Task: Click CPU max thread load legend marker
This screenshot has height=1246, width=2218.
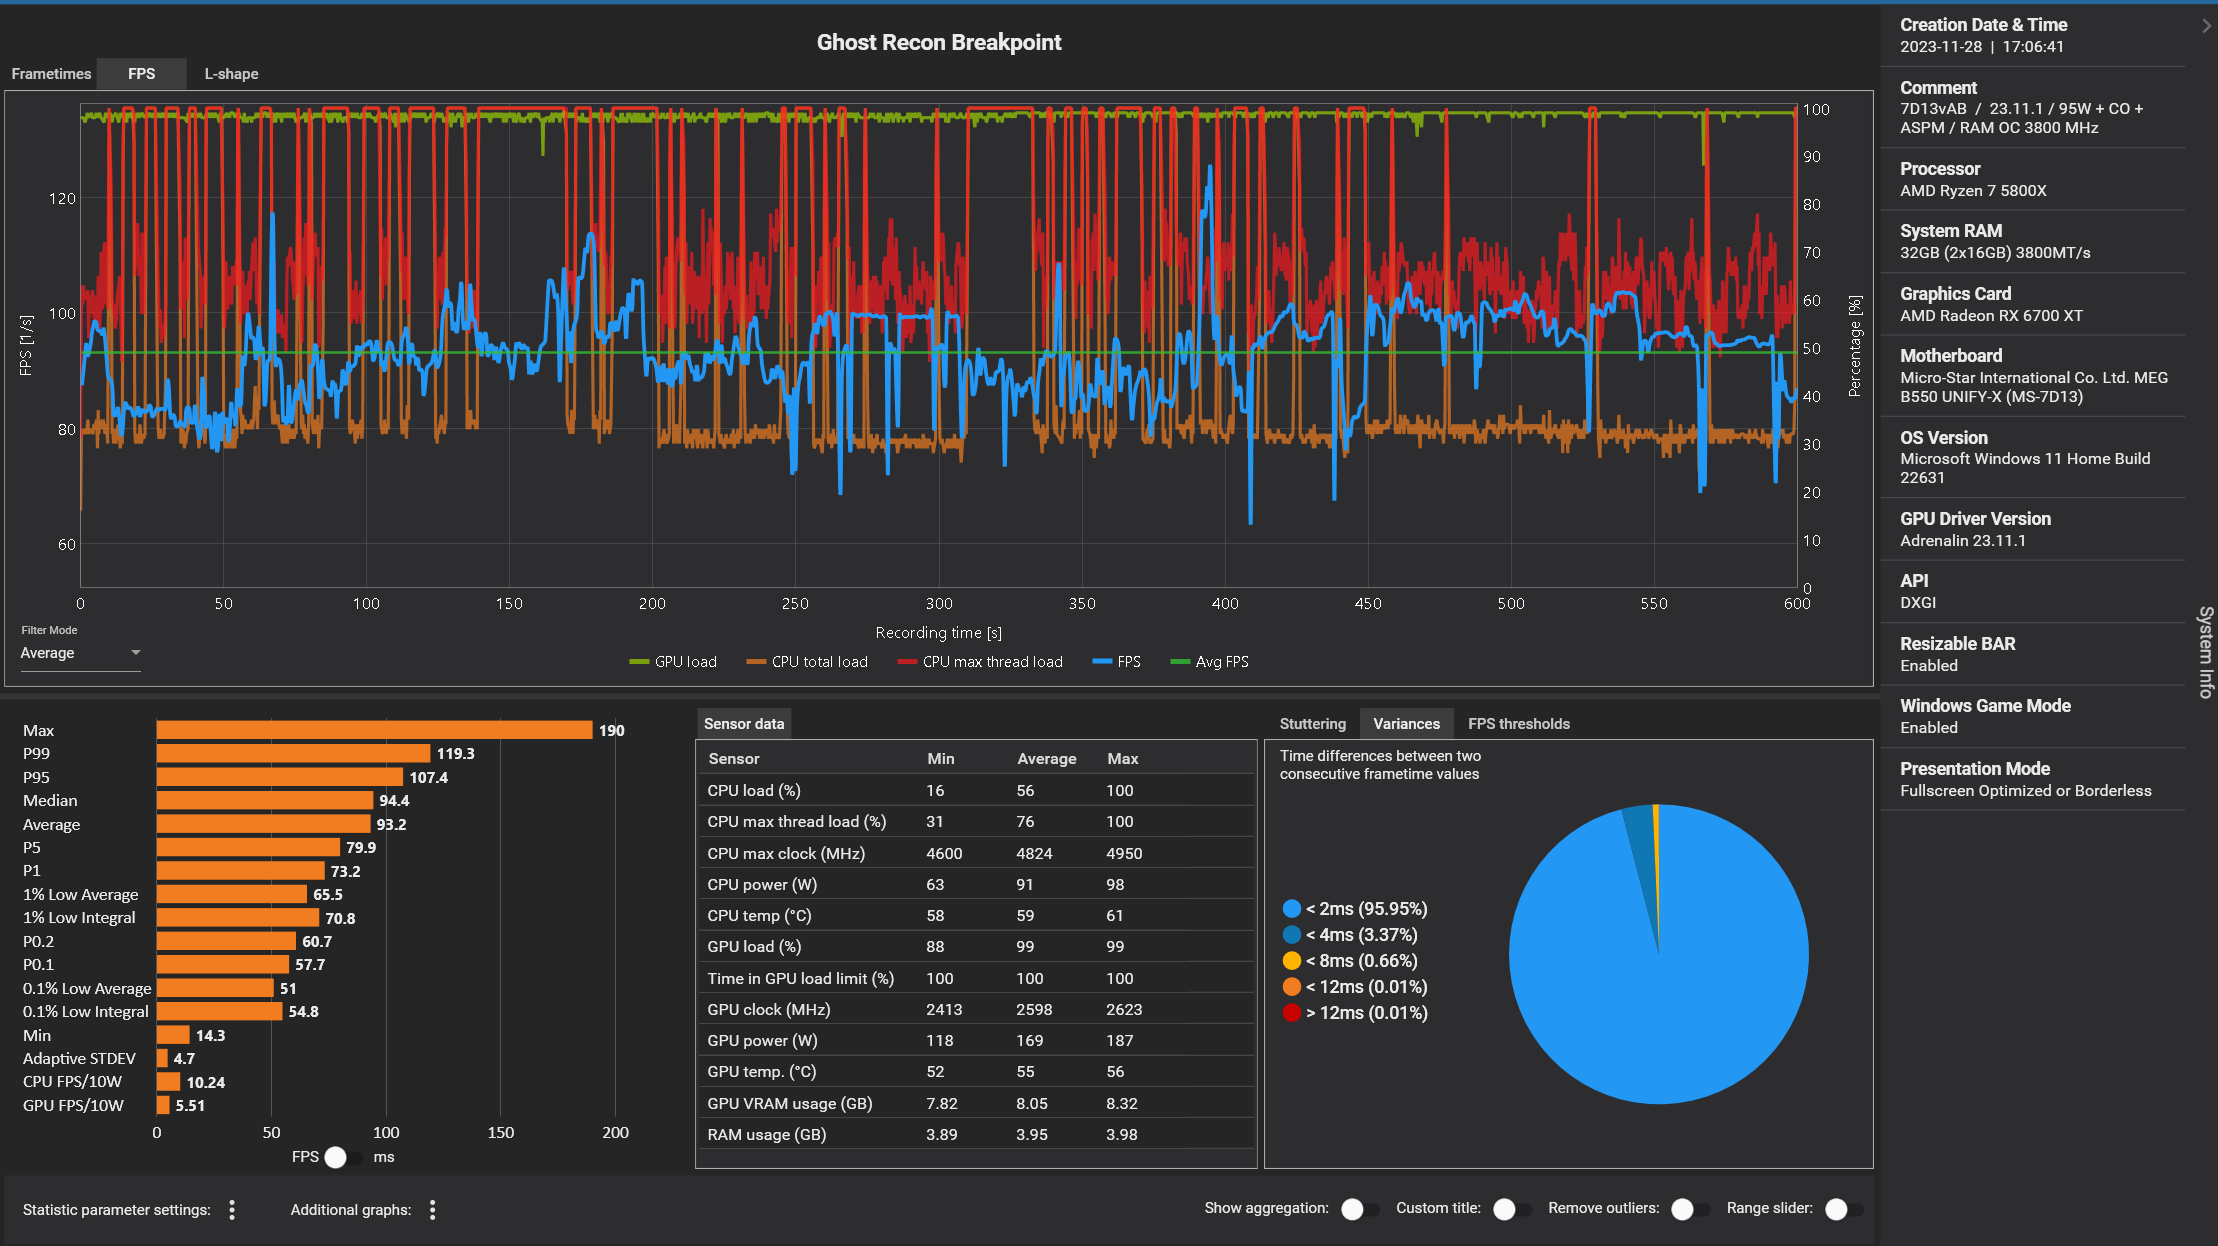Action: (907, 662)
